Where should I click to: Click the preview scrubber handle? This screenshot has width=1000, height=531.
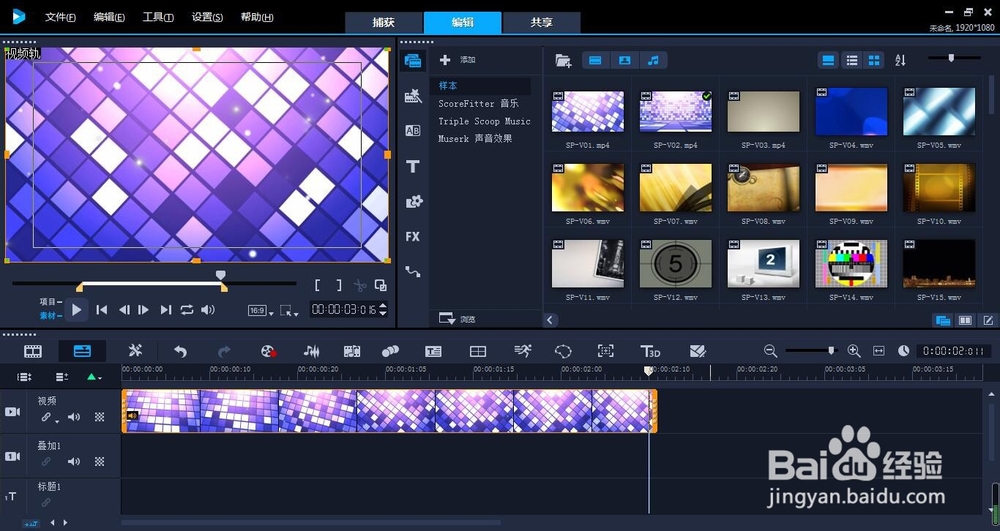tap(221, 275)
